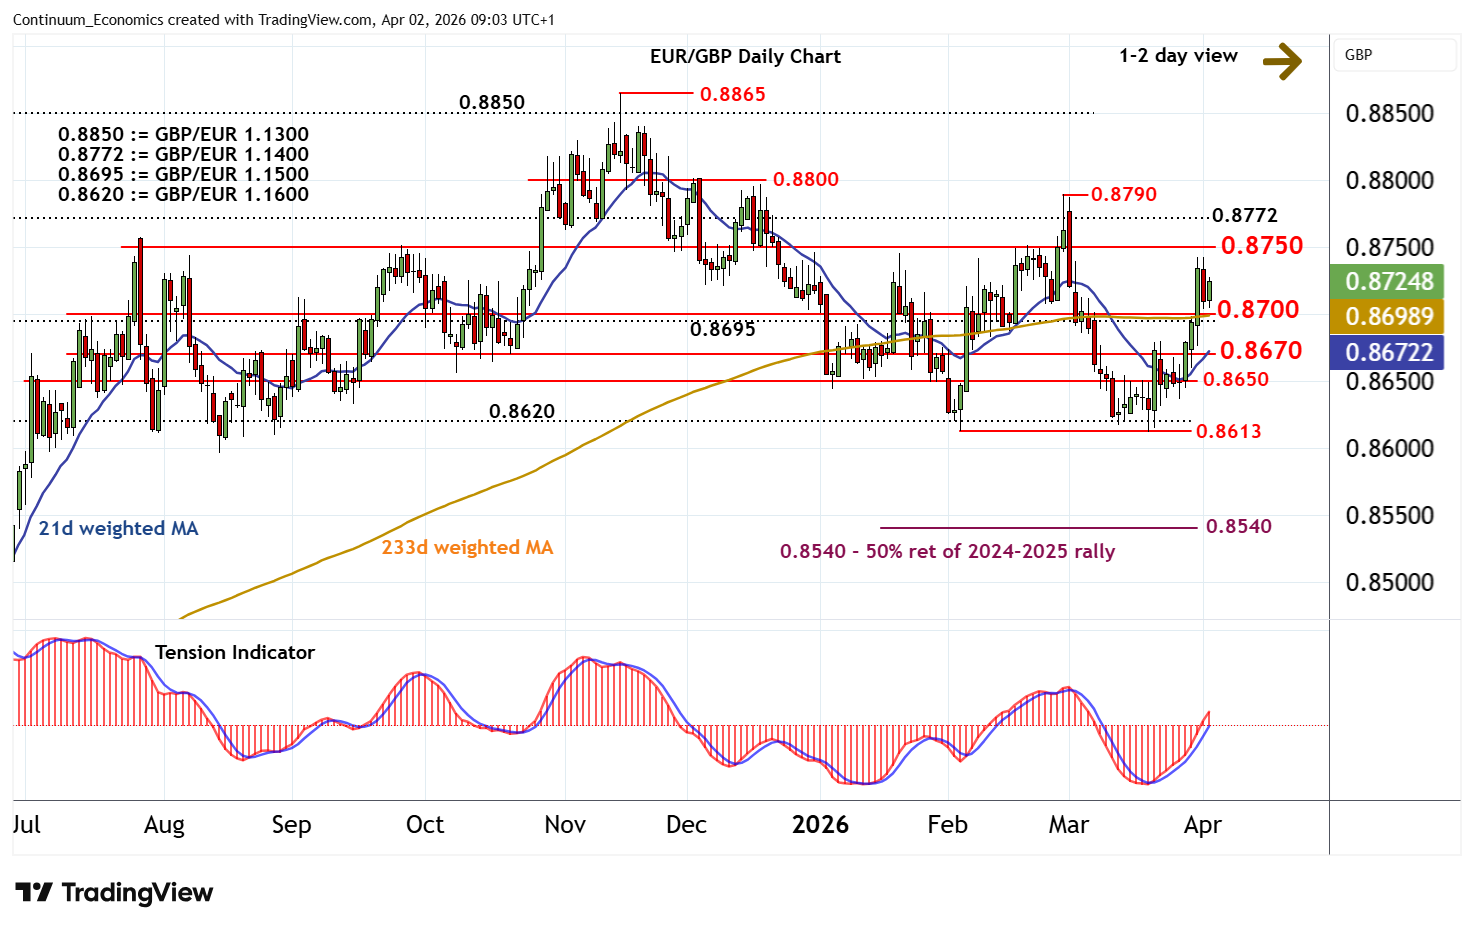Select the 233d weighted MA label
This screenshot has width=1474, height=930.
(467, 548)
